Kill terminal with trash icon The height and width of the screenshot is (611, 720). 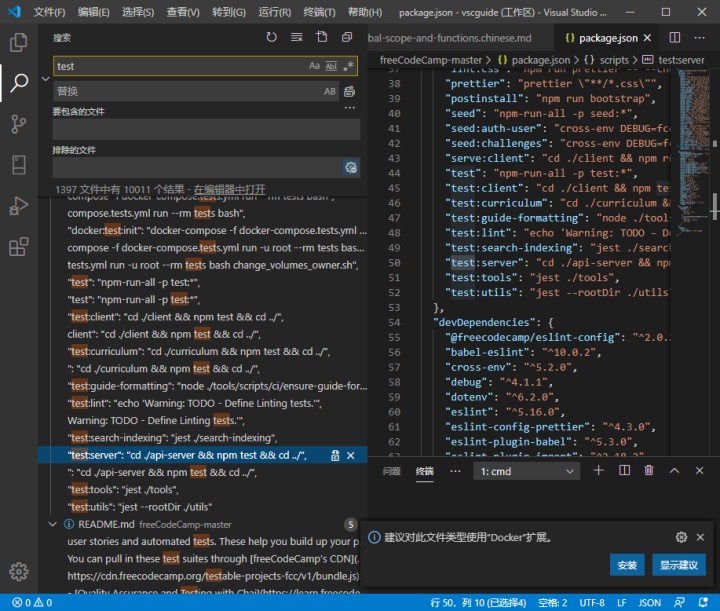(649, 471)
